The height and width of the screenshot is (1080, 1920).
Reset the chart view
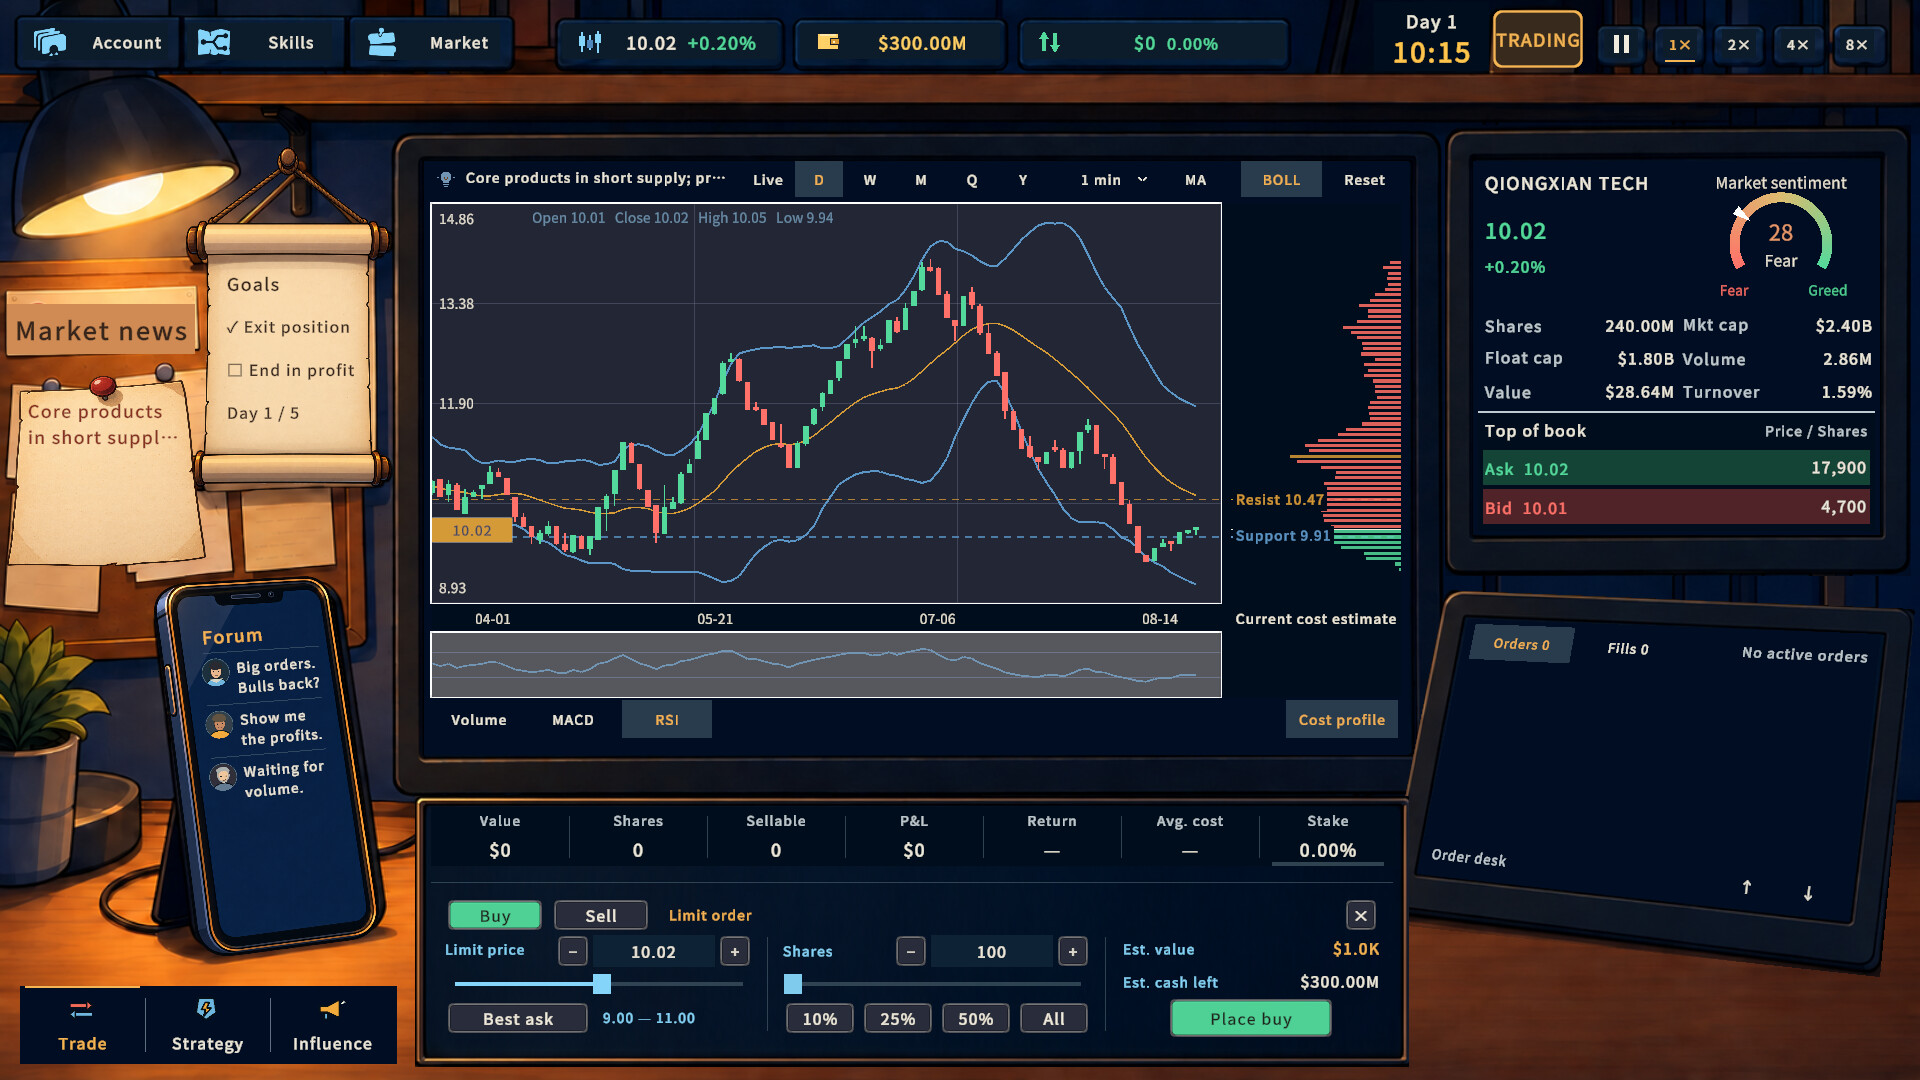point(1364,180)
